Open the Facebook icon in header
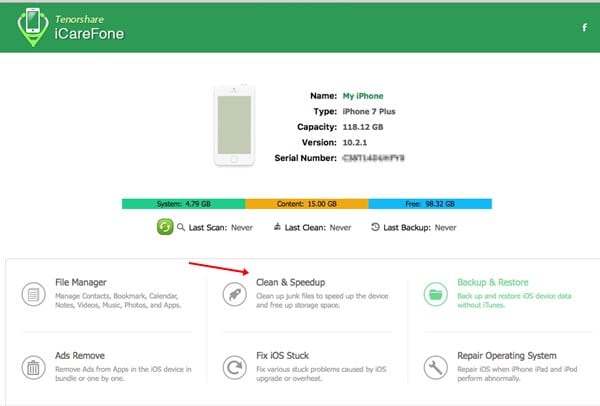 point(585,27)
